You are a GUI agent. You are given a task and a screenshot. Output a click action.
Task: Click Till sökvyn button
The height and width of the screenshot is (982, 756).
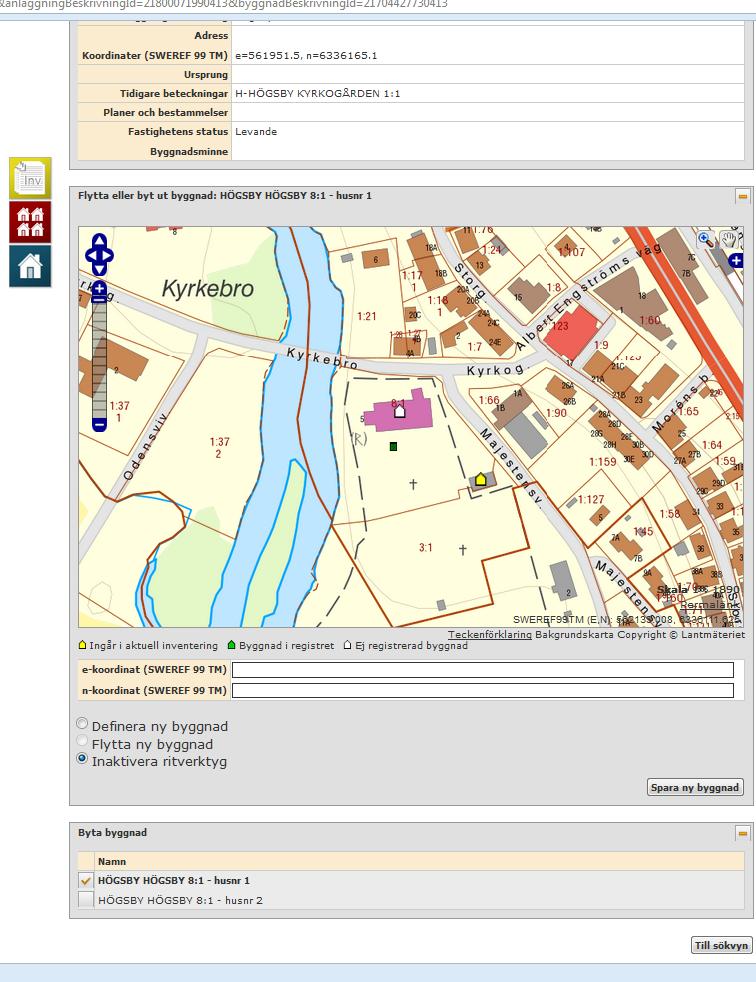[x=721, y=945]
